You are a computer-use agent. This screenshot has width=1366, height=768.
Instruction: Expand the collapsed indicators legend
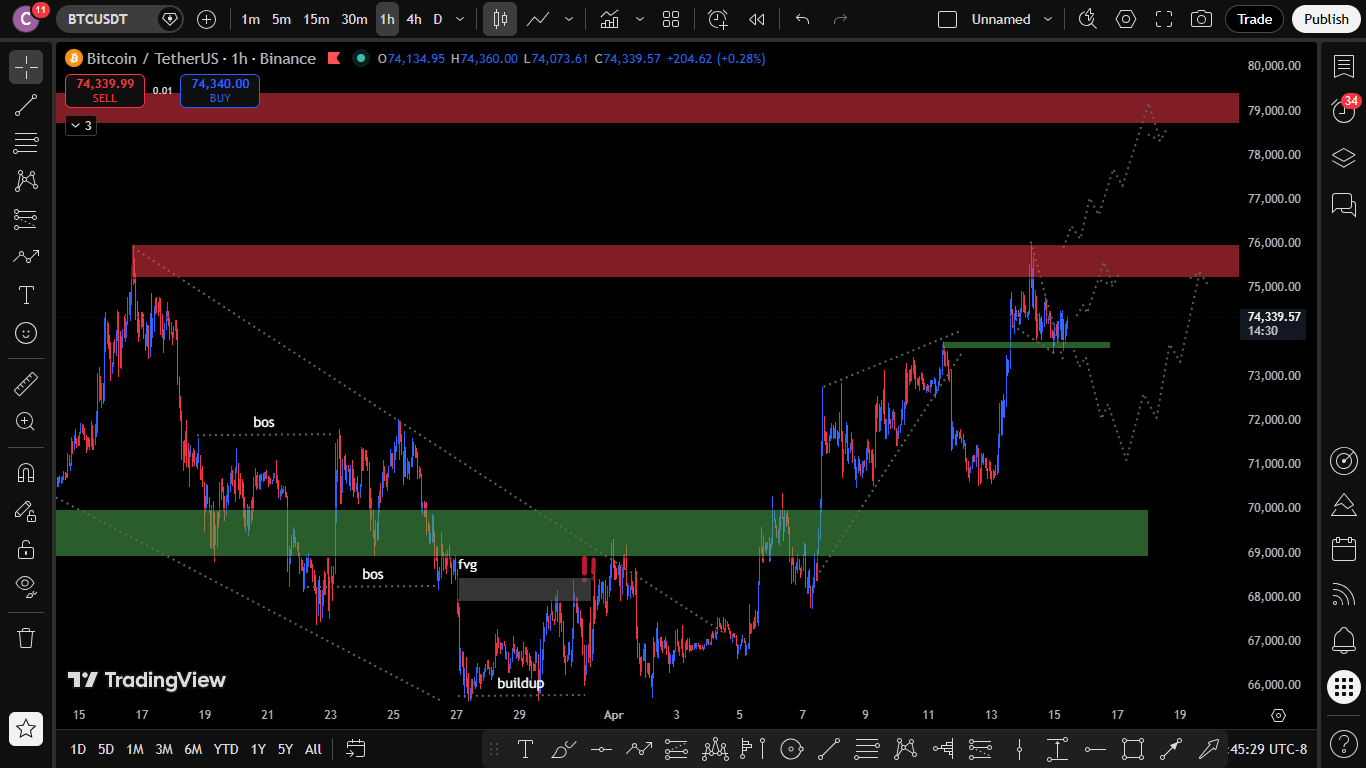pyautogui.click(x=81, y=125)
